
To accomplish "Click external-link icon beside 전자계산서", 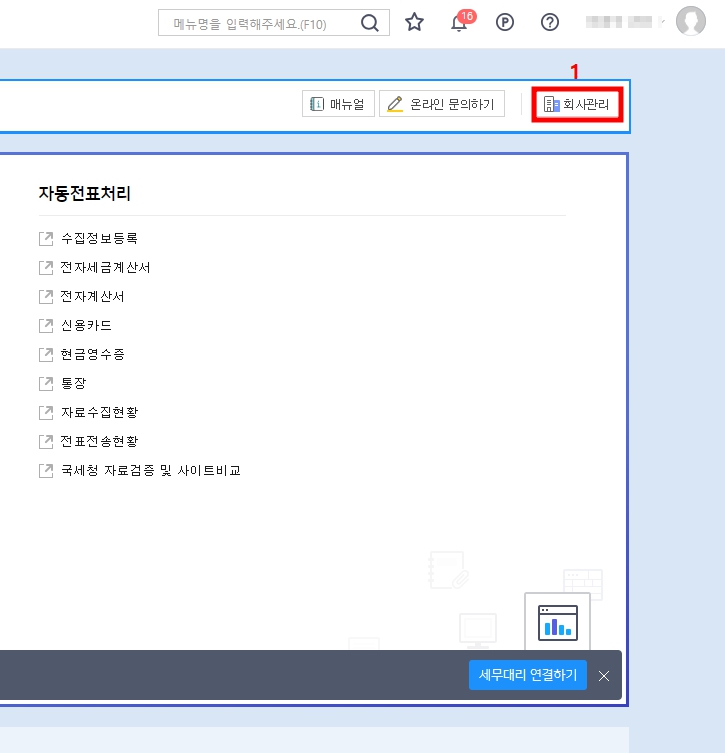I will click(x=46, y=297).
